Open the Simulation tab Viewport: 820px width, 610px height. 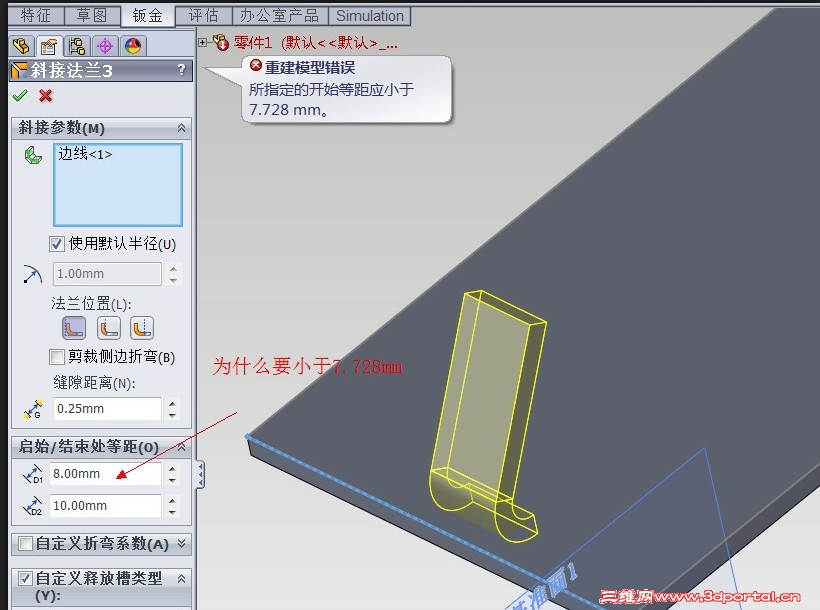coord(370,15)
